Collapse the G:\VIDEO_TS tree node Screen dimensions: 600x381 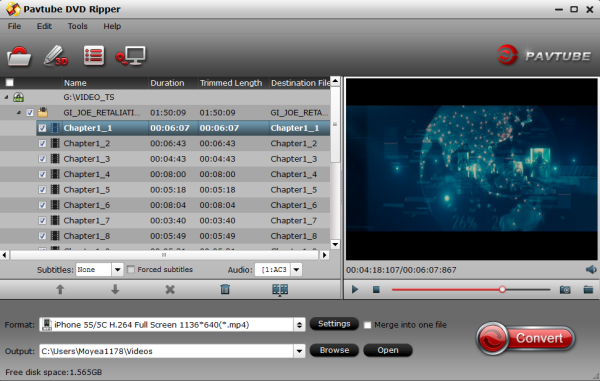tap(7, 97)
